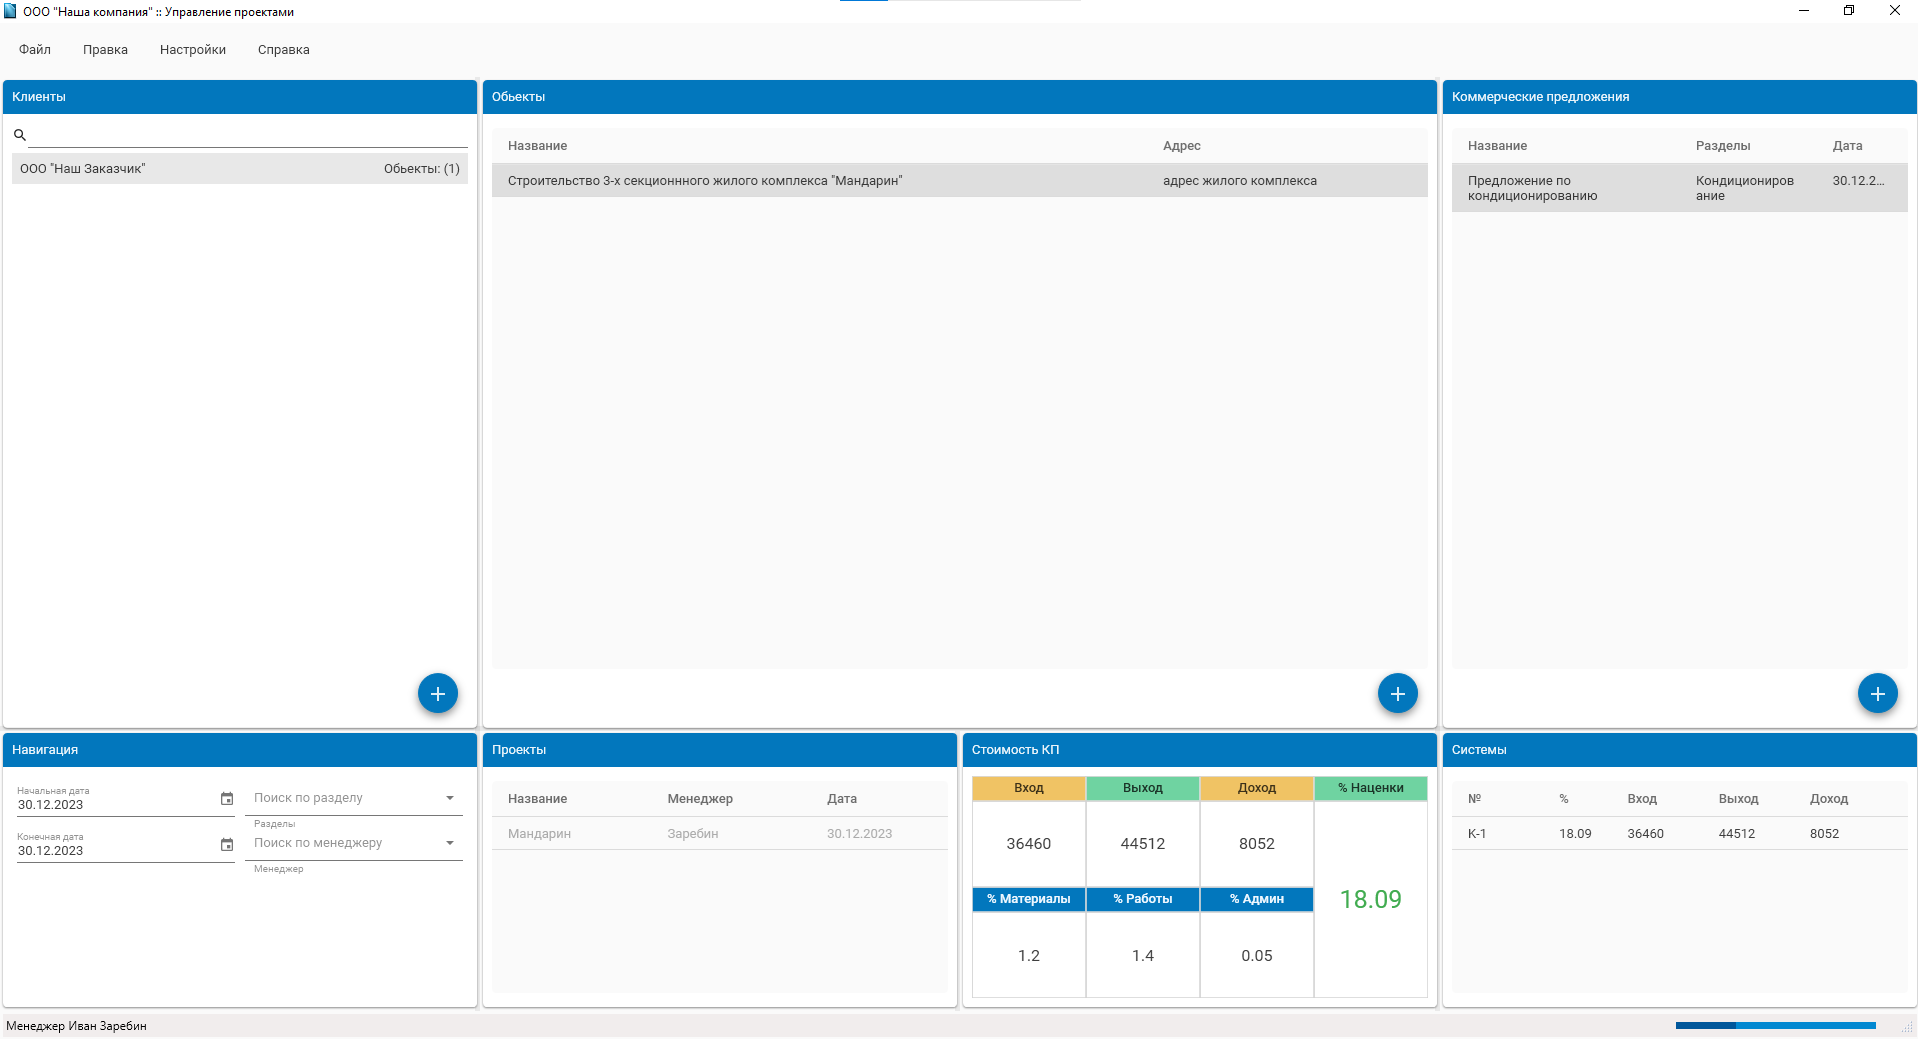Click Объекты: (1) counter in client row

422,169
